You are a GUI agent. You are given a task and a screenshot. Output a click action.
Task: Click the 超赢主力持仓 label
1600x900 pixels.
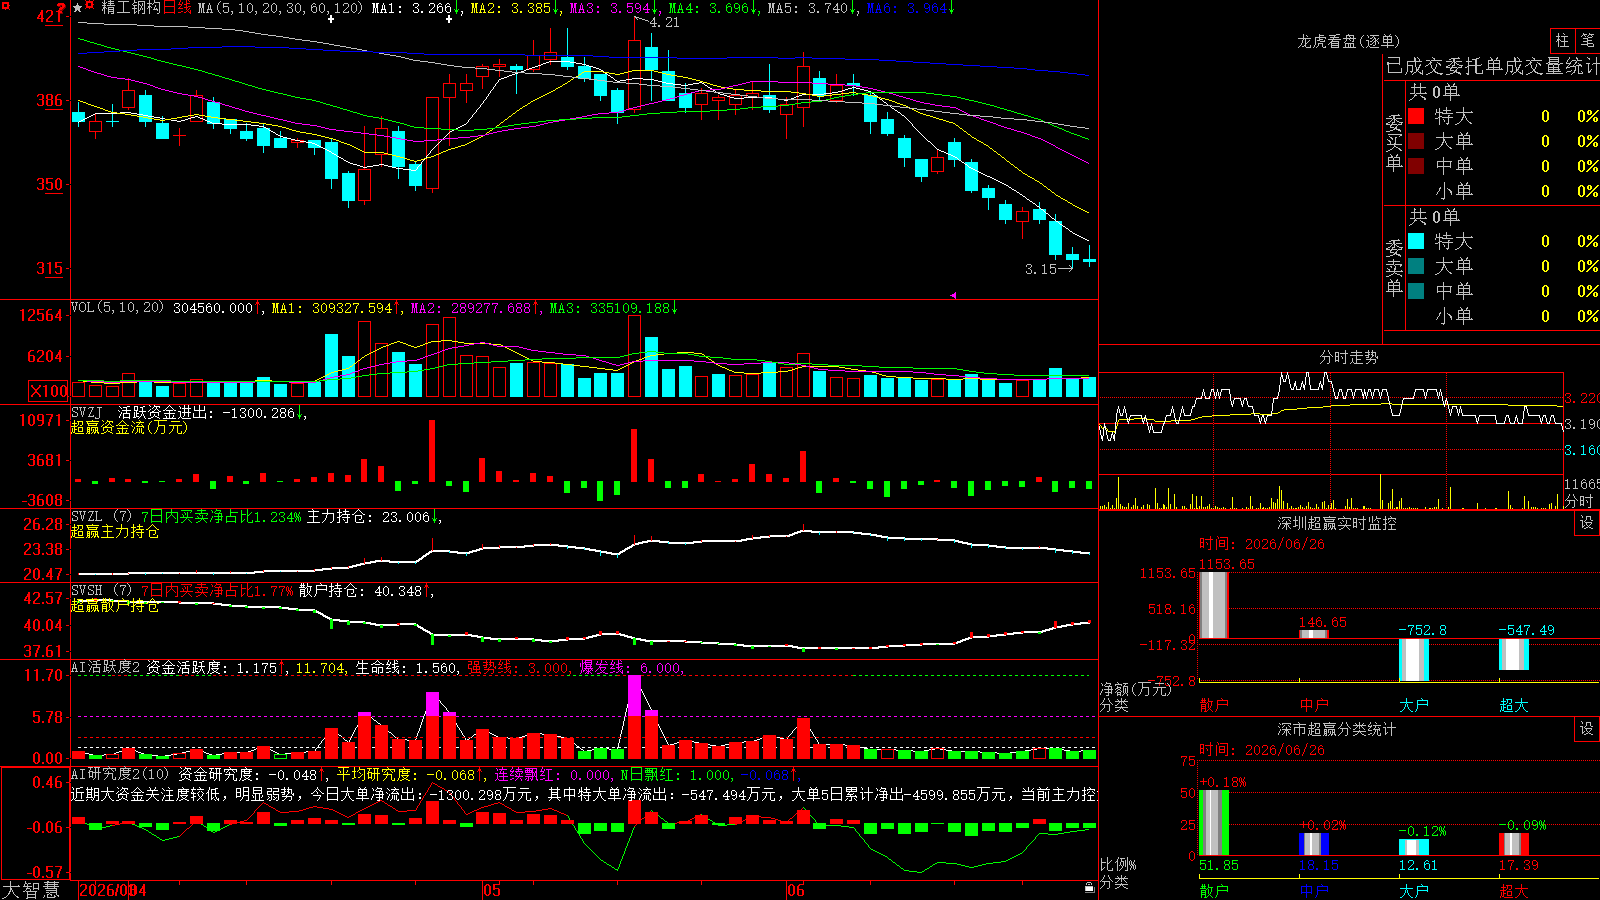pos(115,531)
